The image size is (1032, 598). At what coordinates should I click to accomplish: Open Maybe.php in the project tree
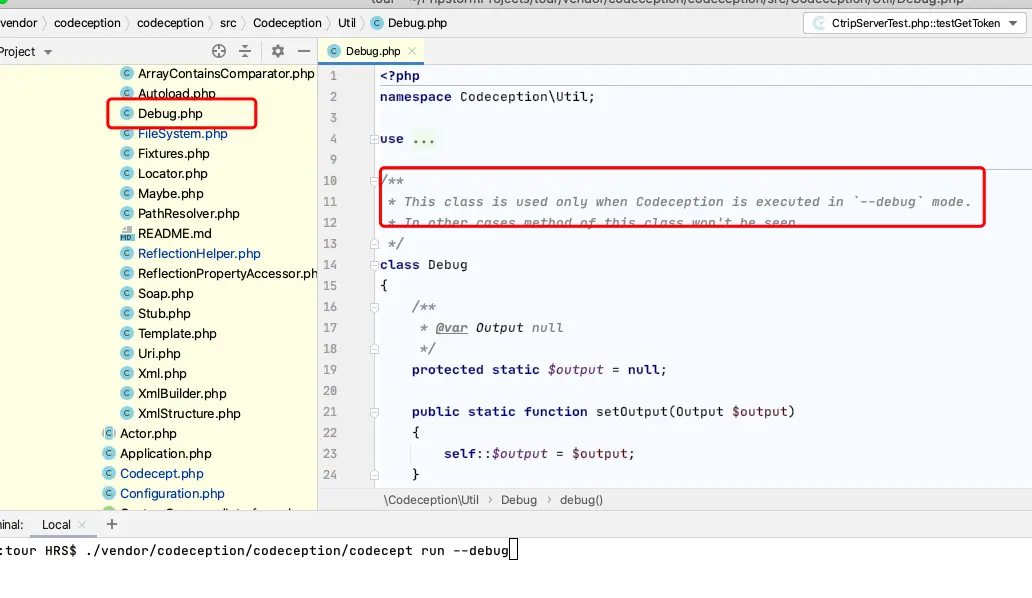click(170, 194)
